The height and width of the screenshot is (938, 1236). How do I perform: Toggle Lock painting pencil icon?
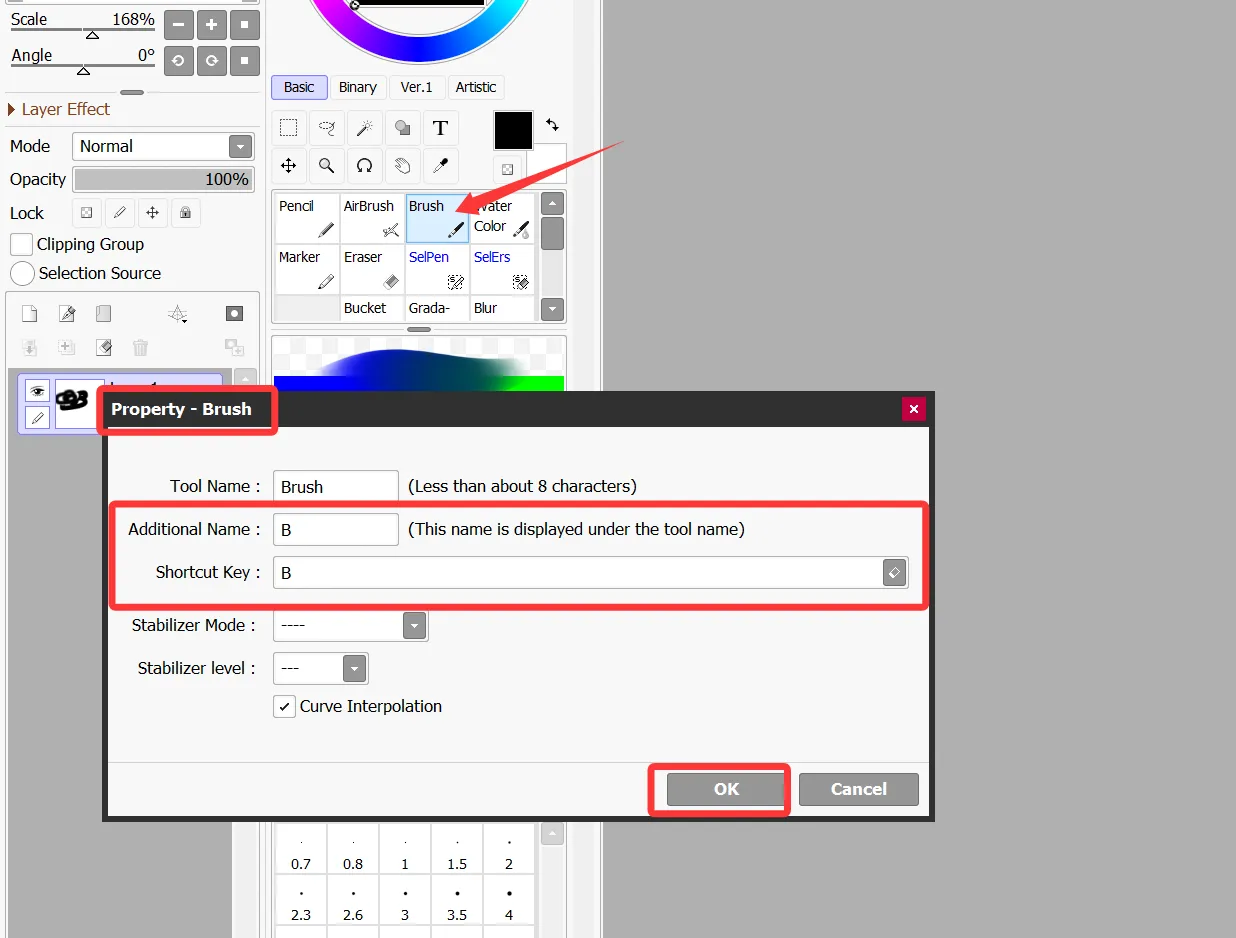click(119, 212)
